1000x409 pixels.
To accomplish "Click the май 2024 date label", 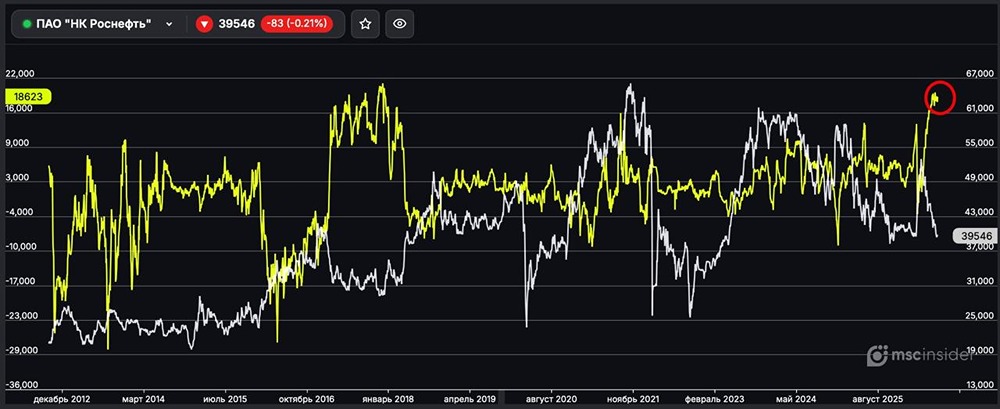I will pyautogui.click(x=795, y=399).
